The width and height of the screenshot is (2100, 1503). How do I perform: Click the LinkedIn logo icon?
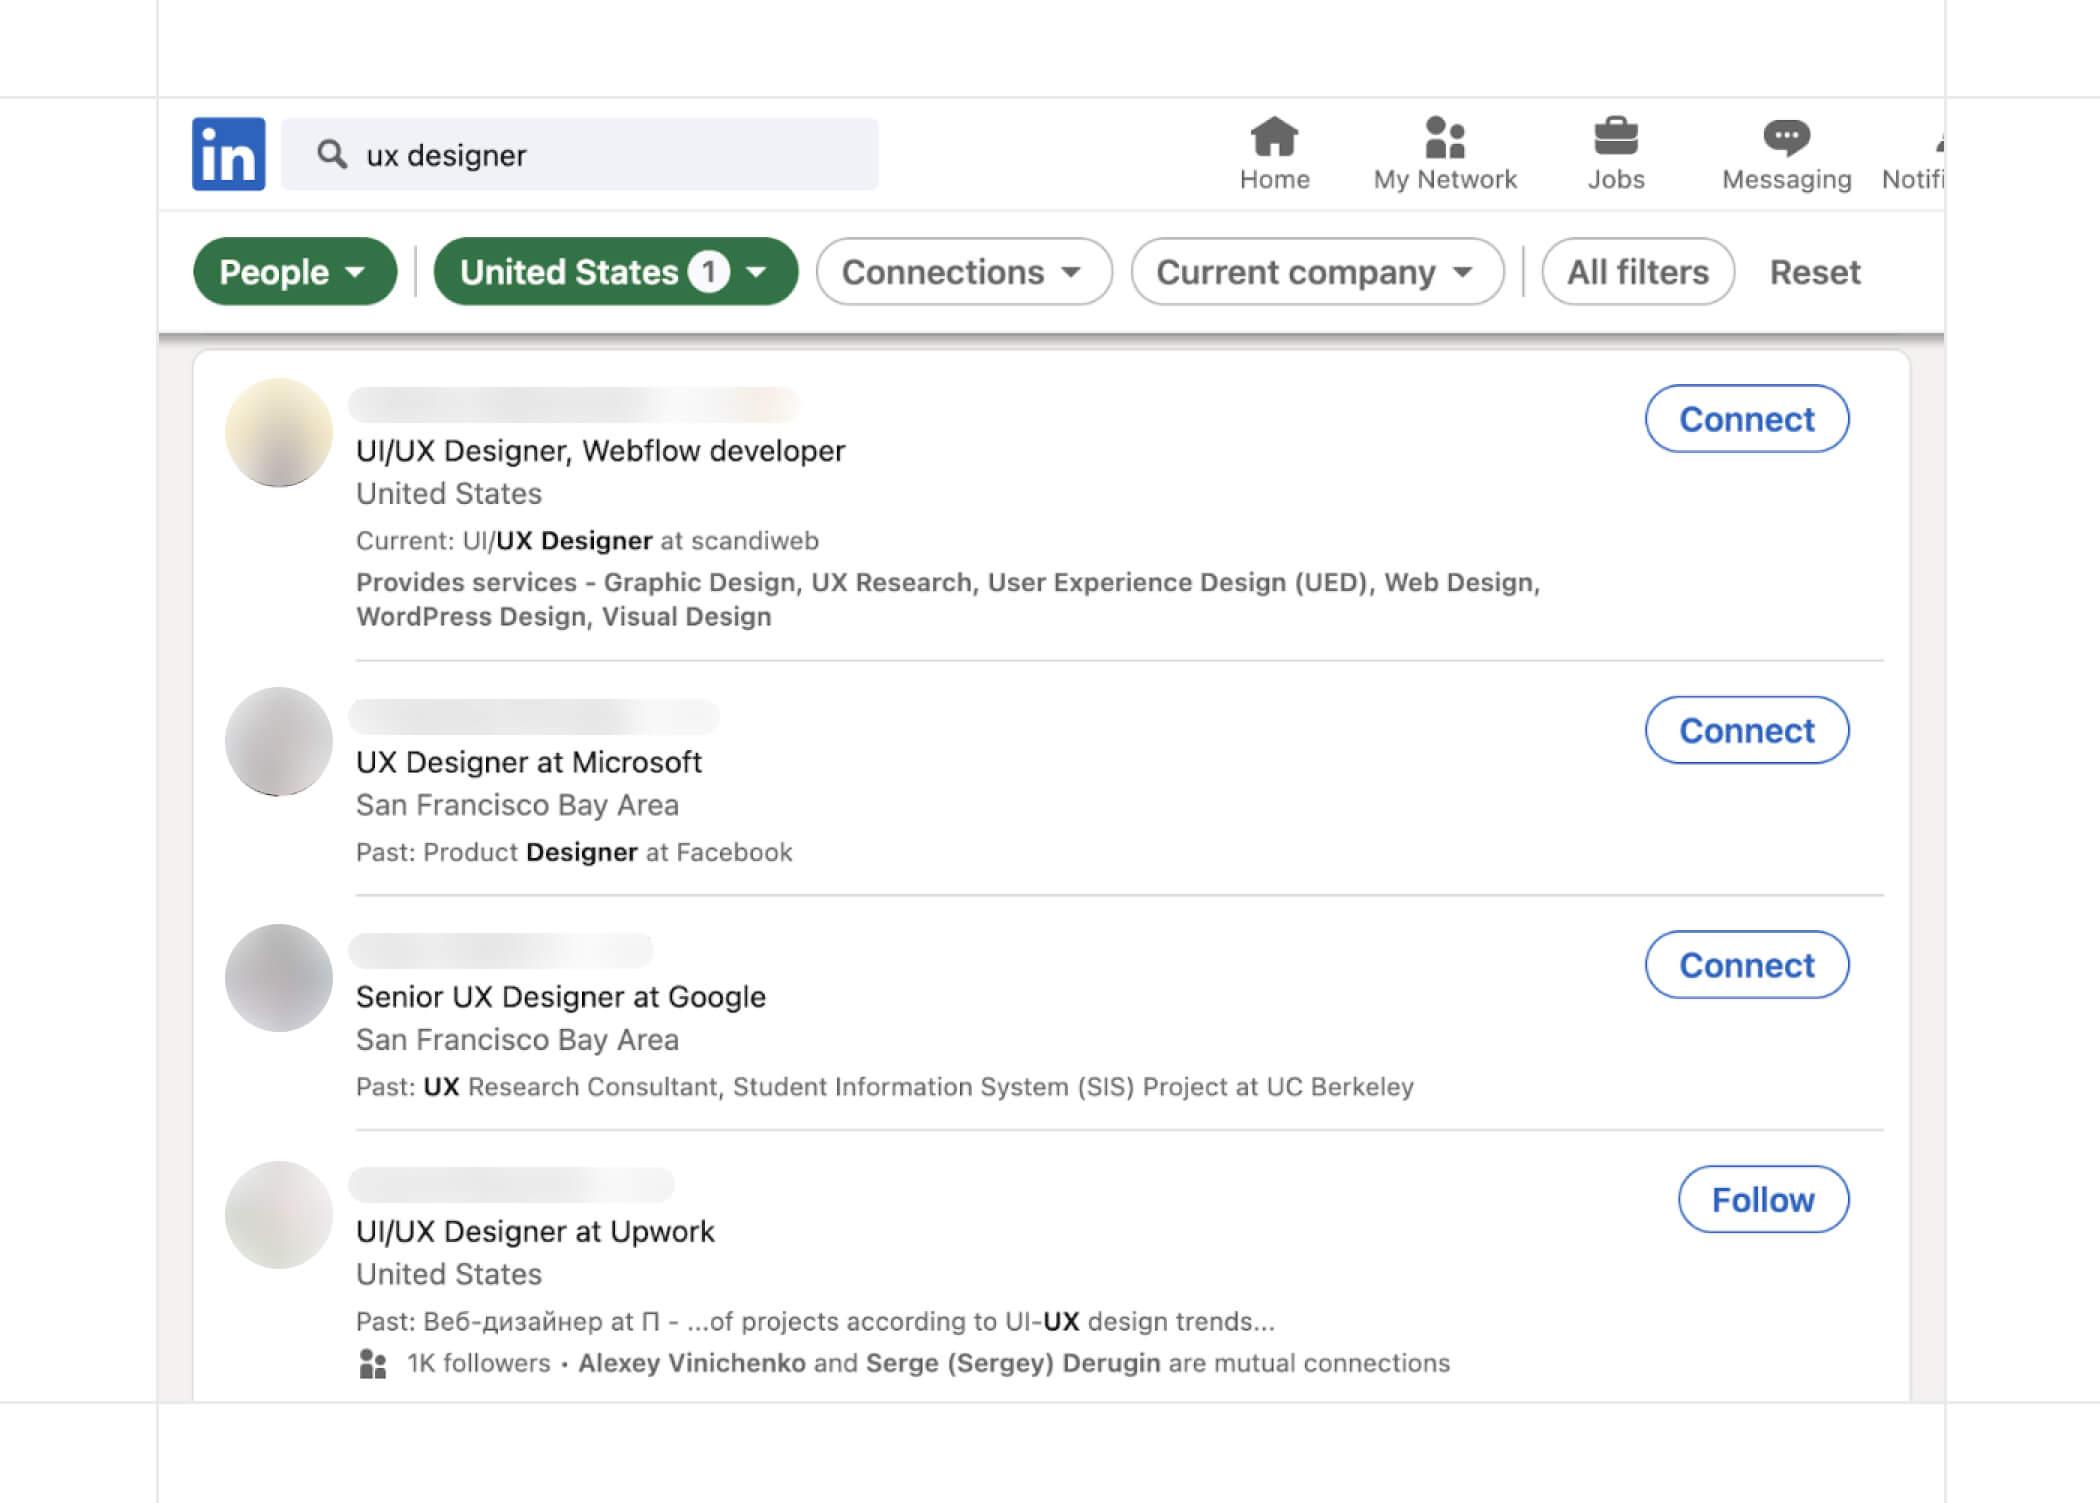point(228,154)
